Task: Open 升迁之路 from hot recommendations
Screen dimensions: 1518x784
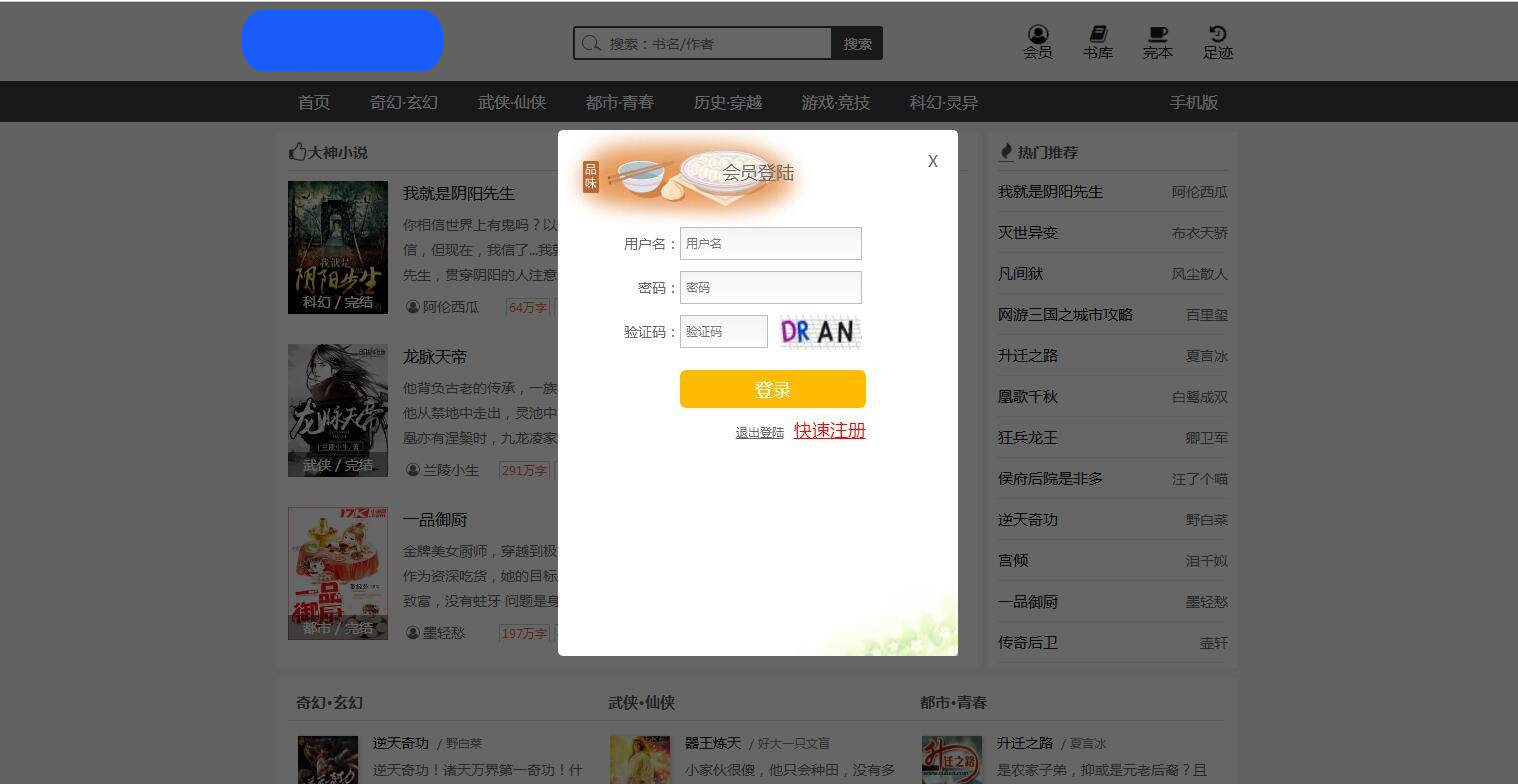Action: (1026, 355)
